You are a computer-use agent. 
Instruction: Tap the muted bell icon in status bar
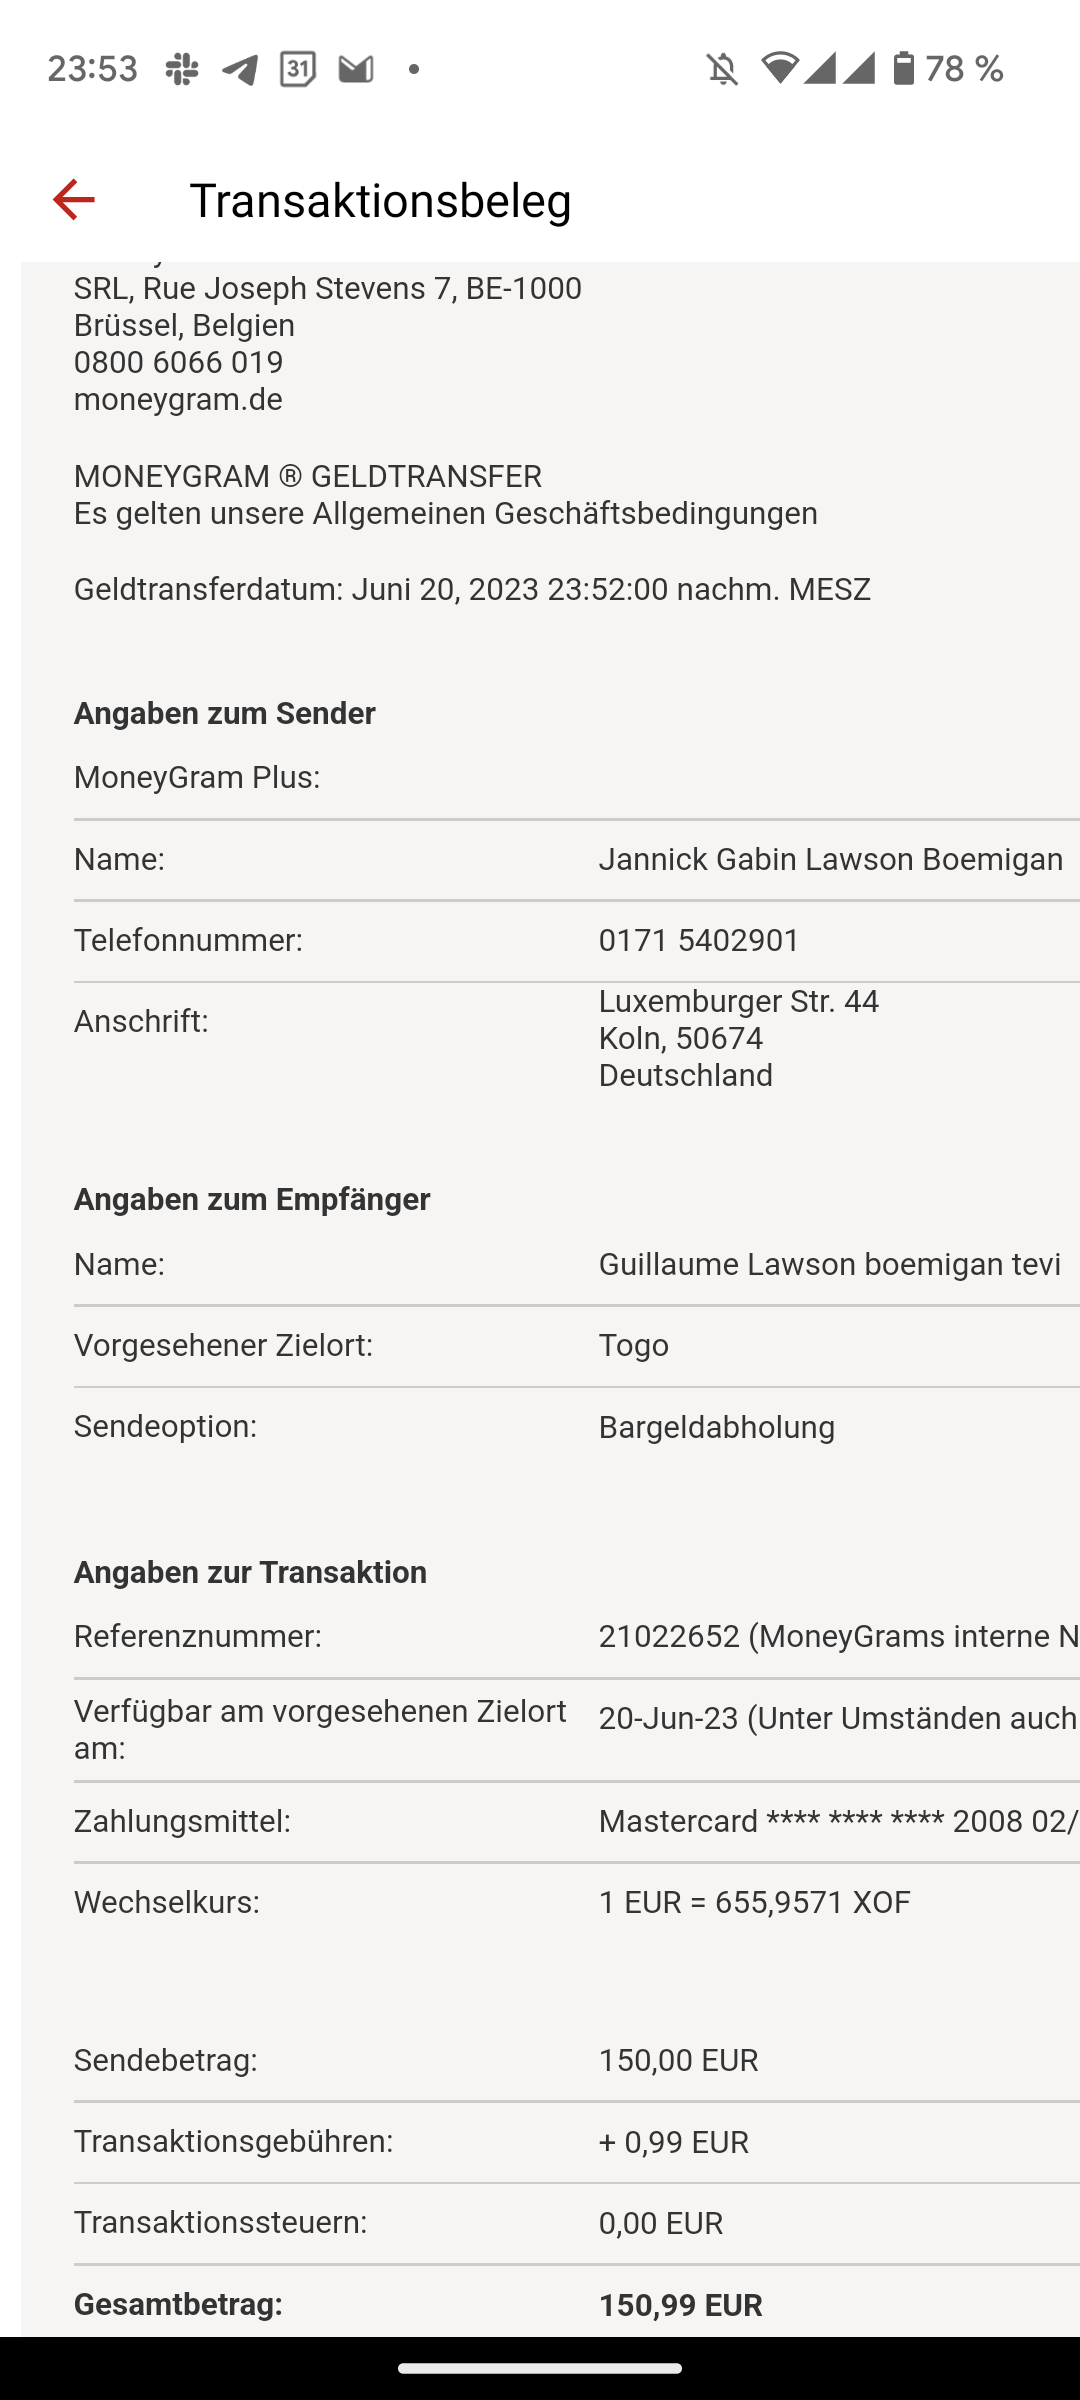coord(722,69)
